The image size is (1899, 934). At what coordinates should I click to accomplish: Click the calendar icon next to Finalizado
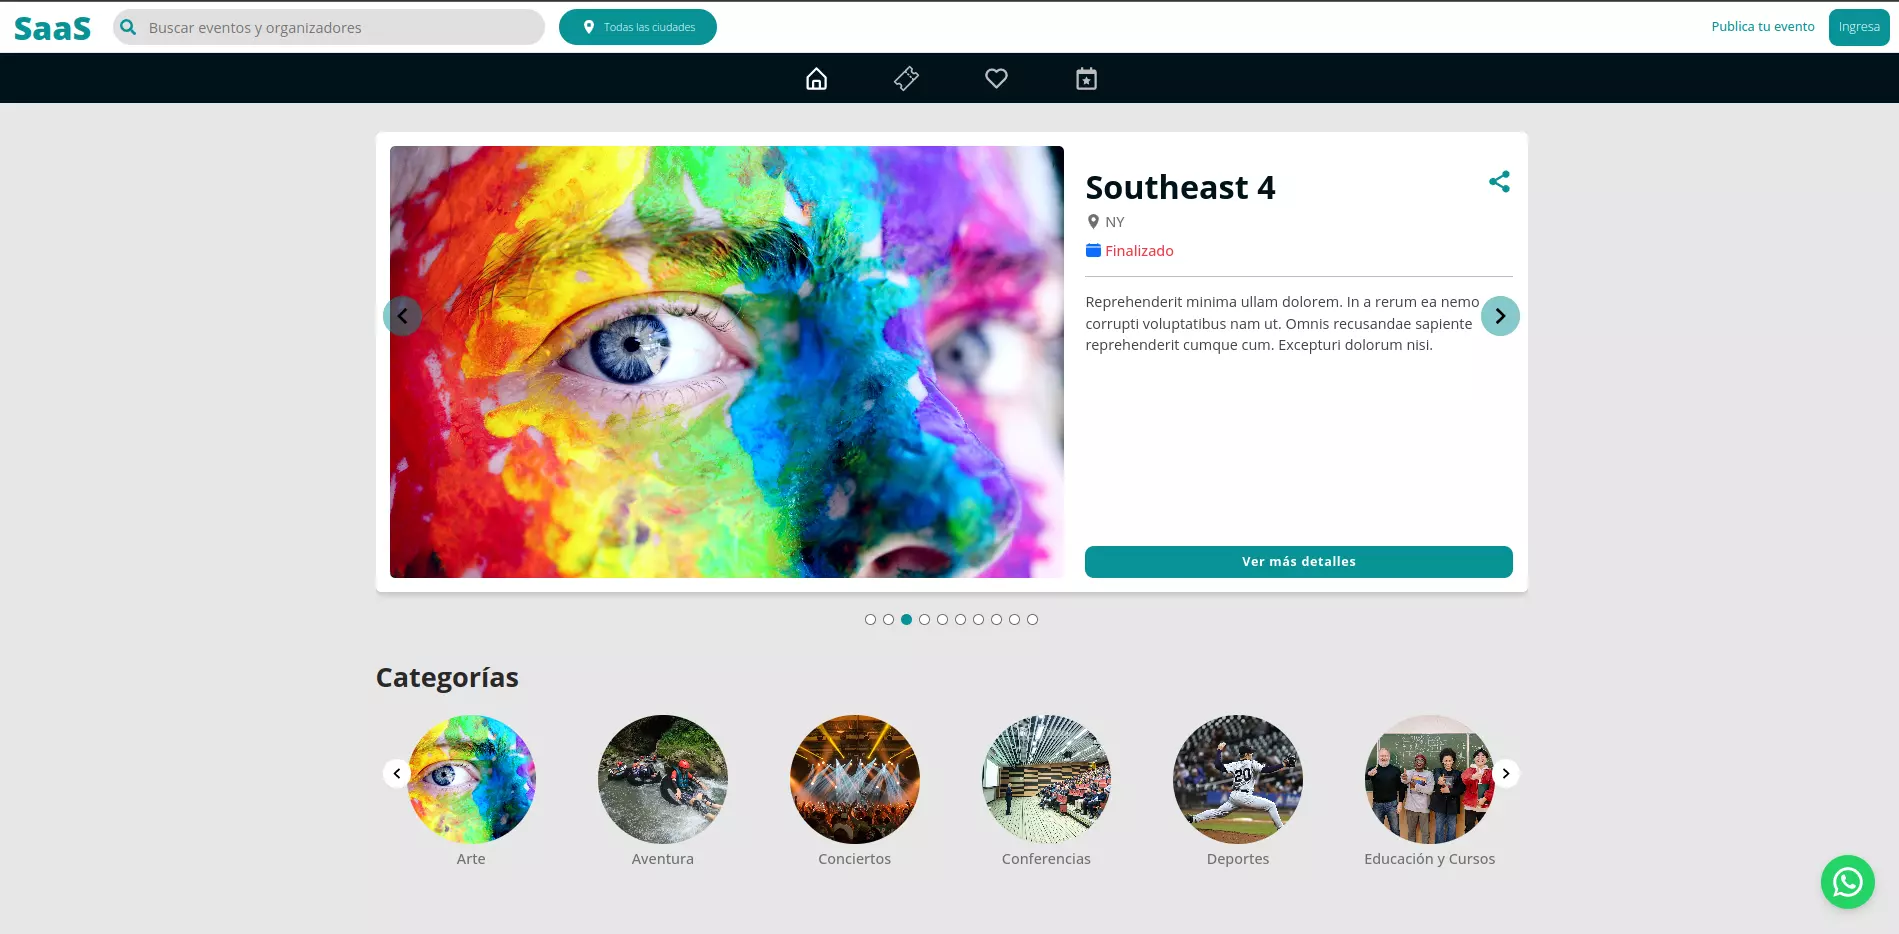(1092, 250)
